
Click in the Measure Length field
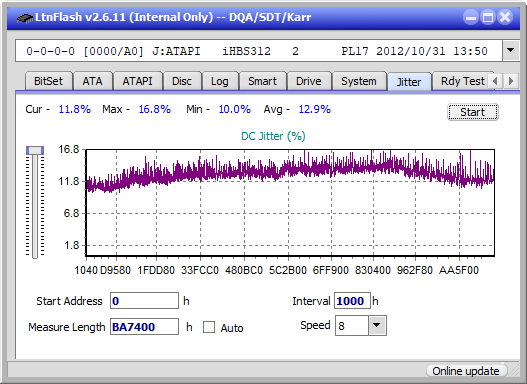pyautogui.click(x=144, y=327)
